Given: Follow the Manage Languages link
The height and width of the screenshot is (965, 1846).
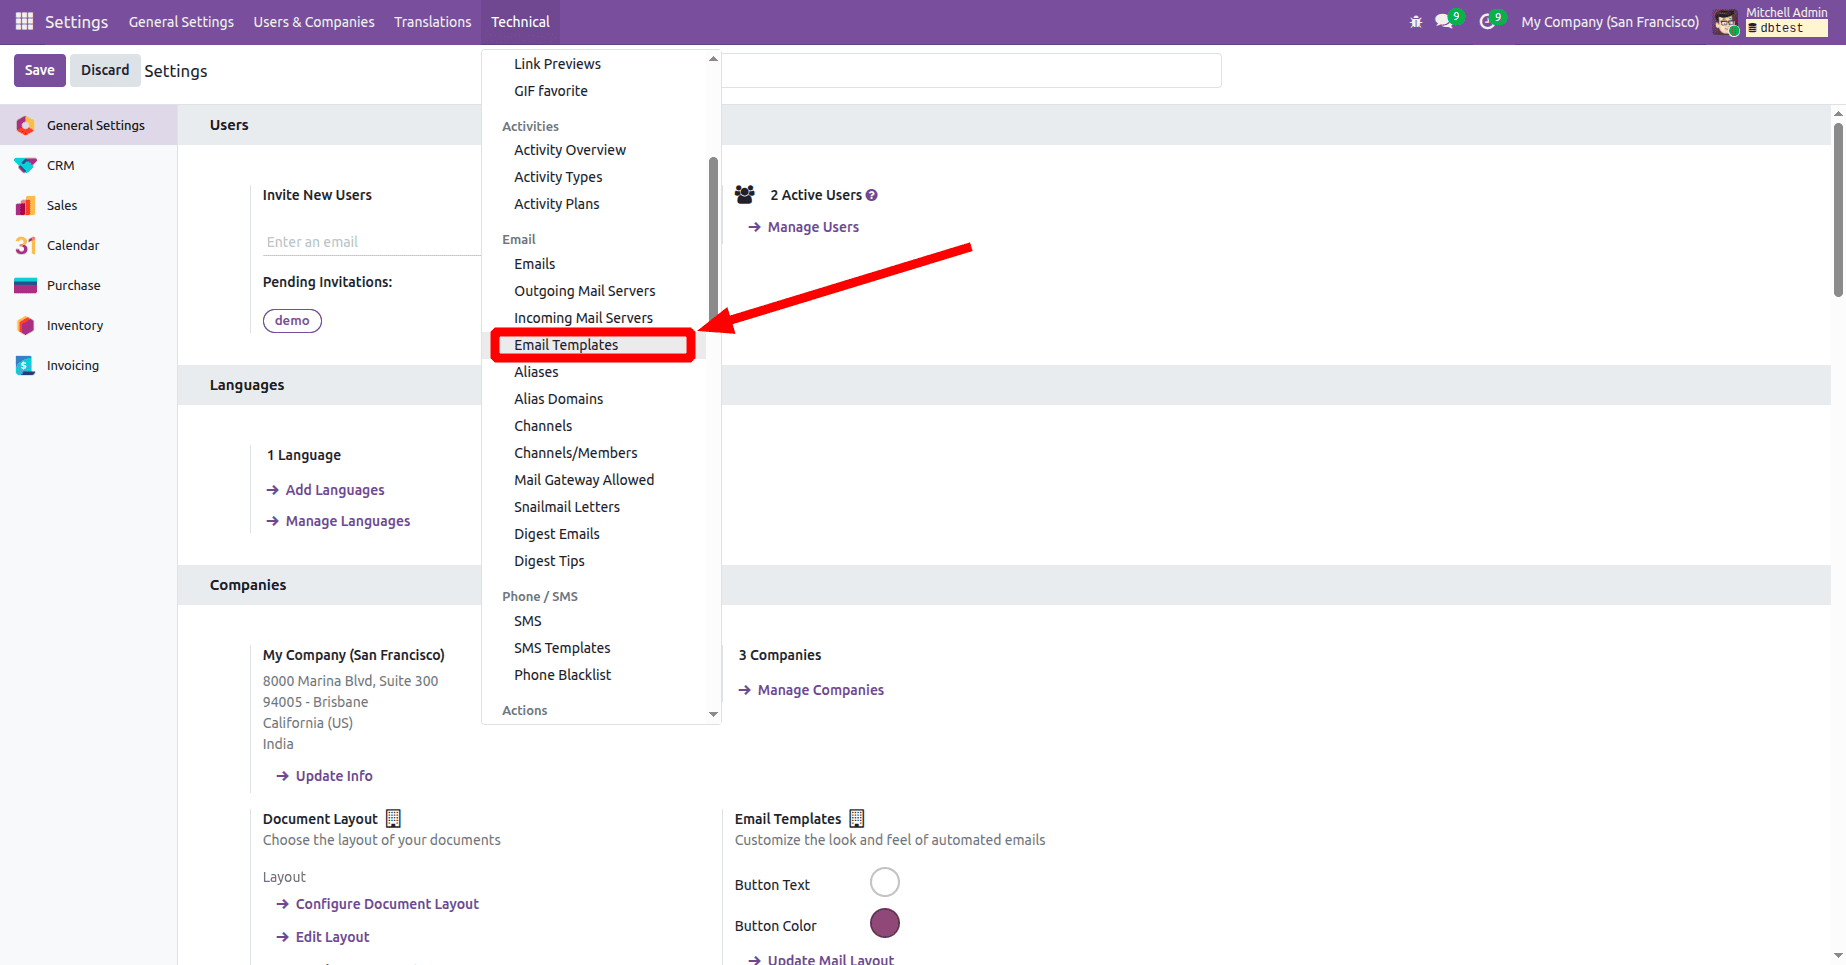Looking at the screenshot, I should (338, 521).
